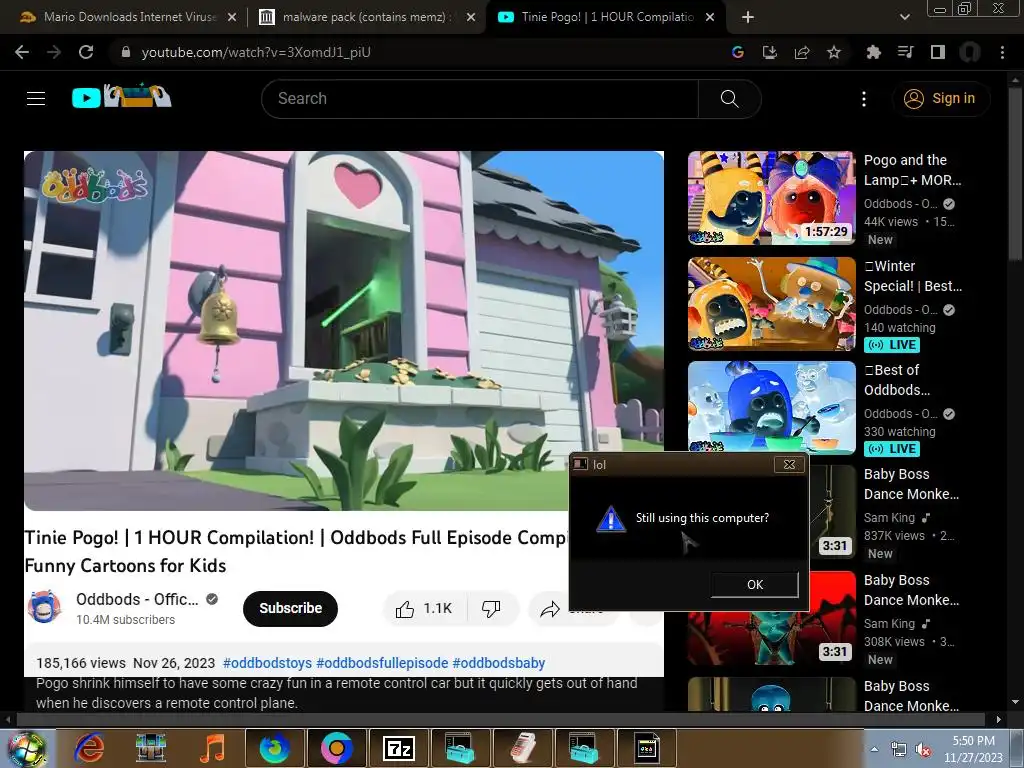Open Internet Explorer from the taskbar

pos(90,748)
